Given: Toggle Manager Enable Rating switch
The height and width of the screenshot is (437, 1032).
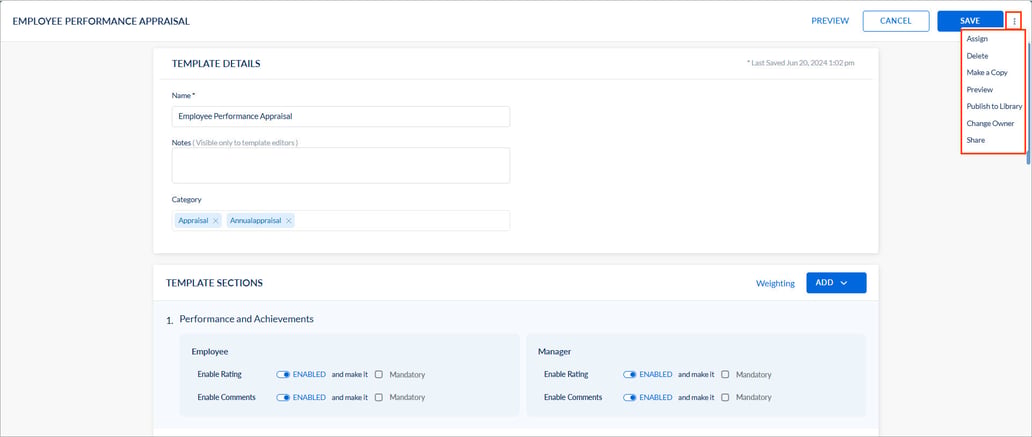Looking at the screenshot, I should click(630, 374).
